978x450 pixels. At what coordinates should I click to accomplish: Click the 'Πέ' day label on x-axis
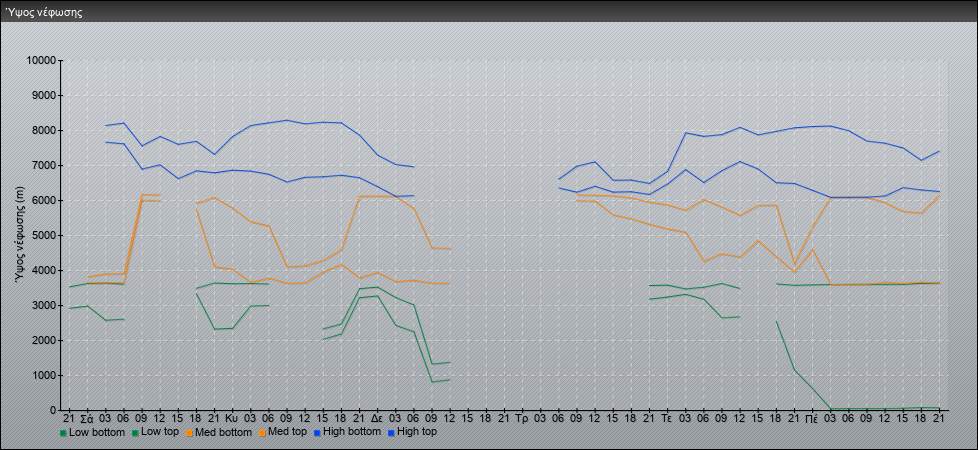click(x=811, y=418)
